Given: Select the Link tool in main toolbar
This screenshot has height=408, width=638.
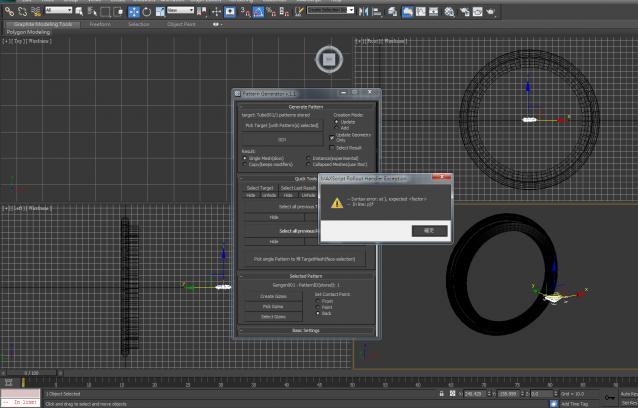Looking at the screenshot, I should point(9,11).
